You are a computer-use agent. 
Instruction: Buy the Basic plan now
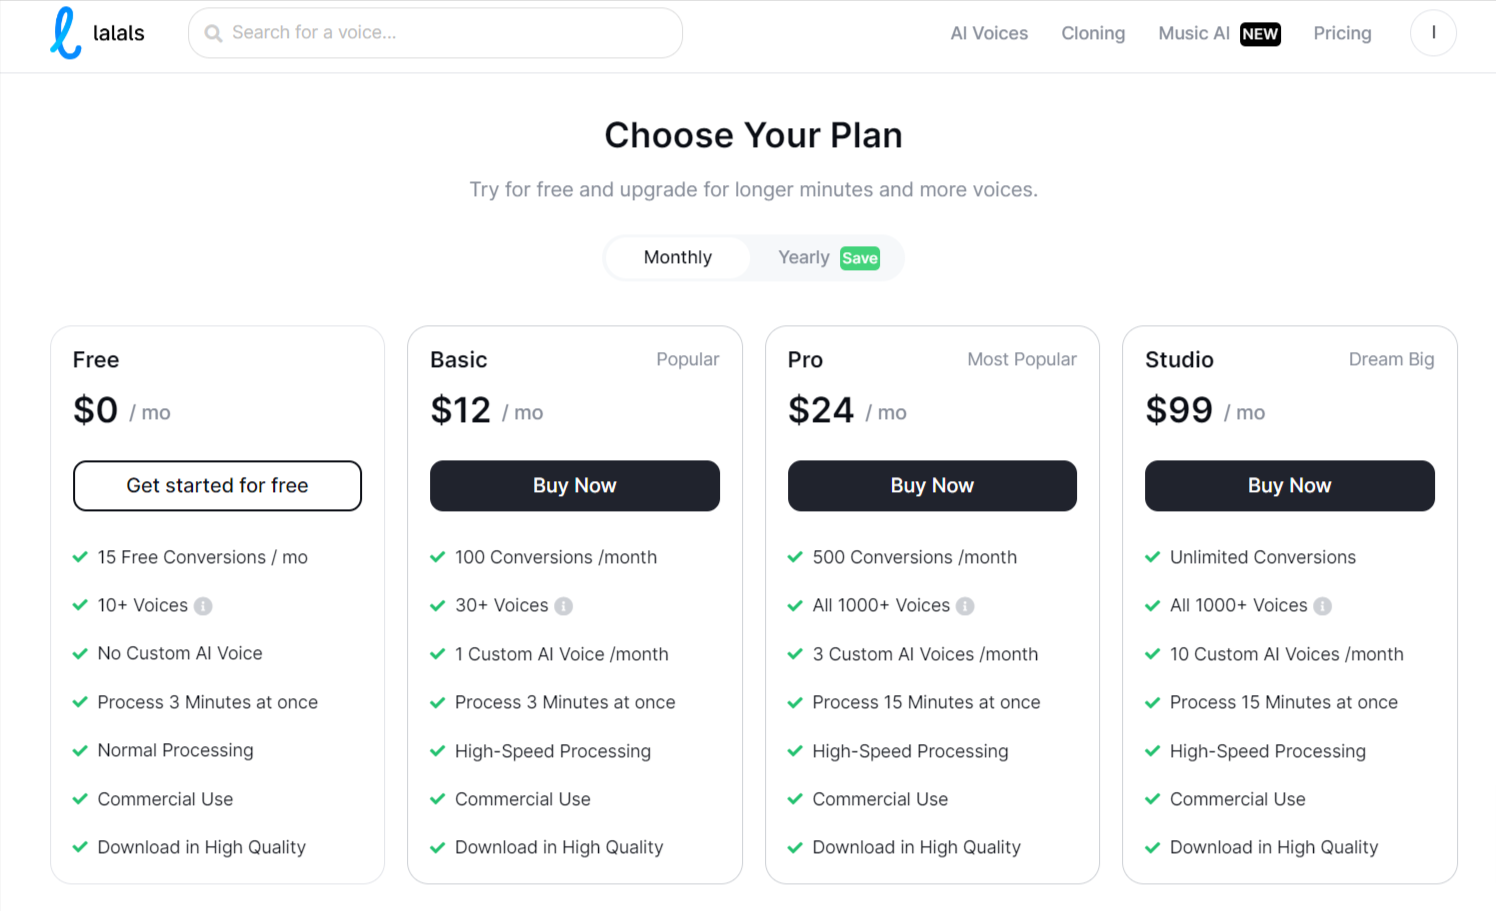[574, 486]
